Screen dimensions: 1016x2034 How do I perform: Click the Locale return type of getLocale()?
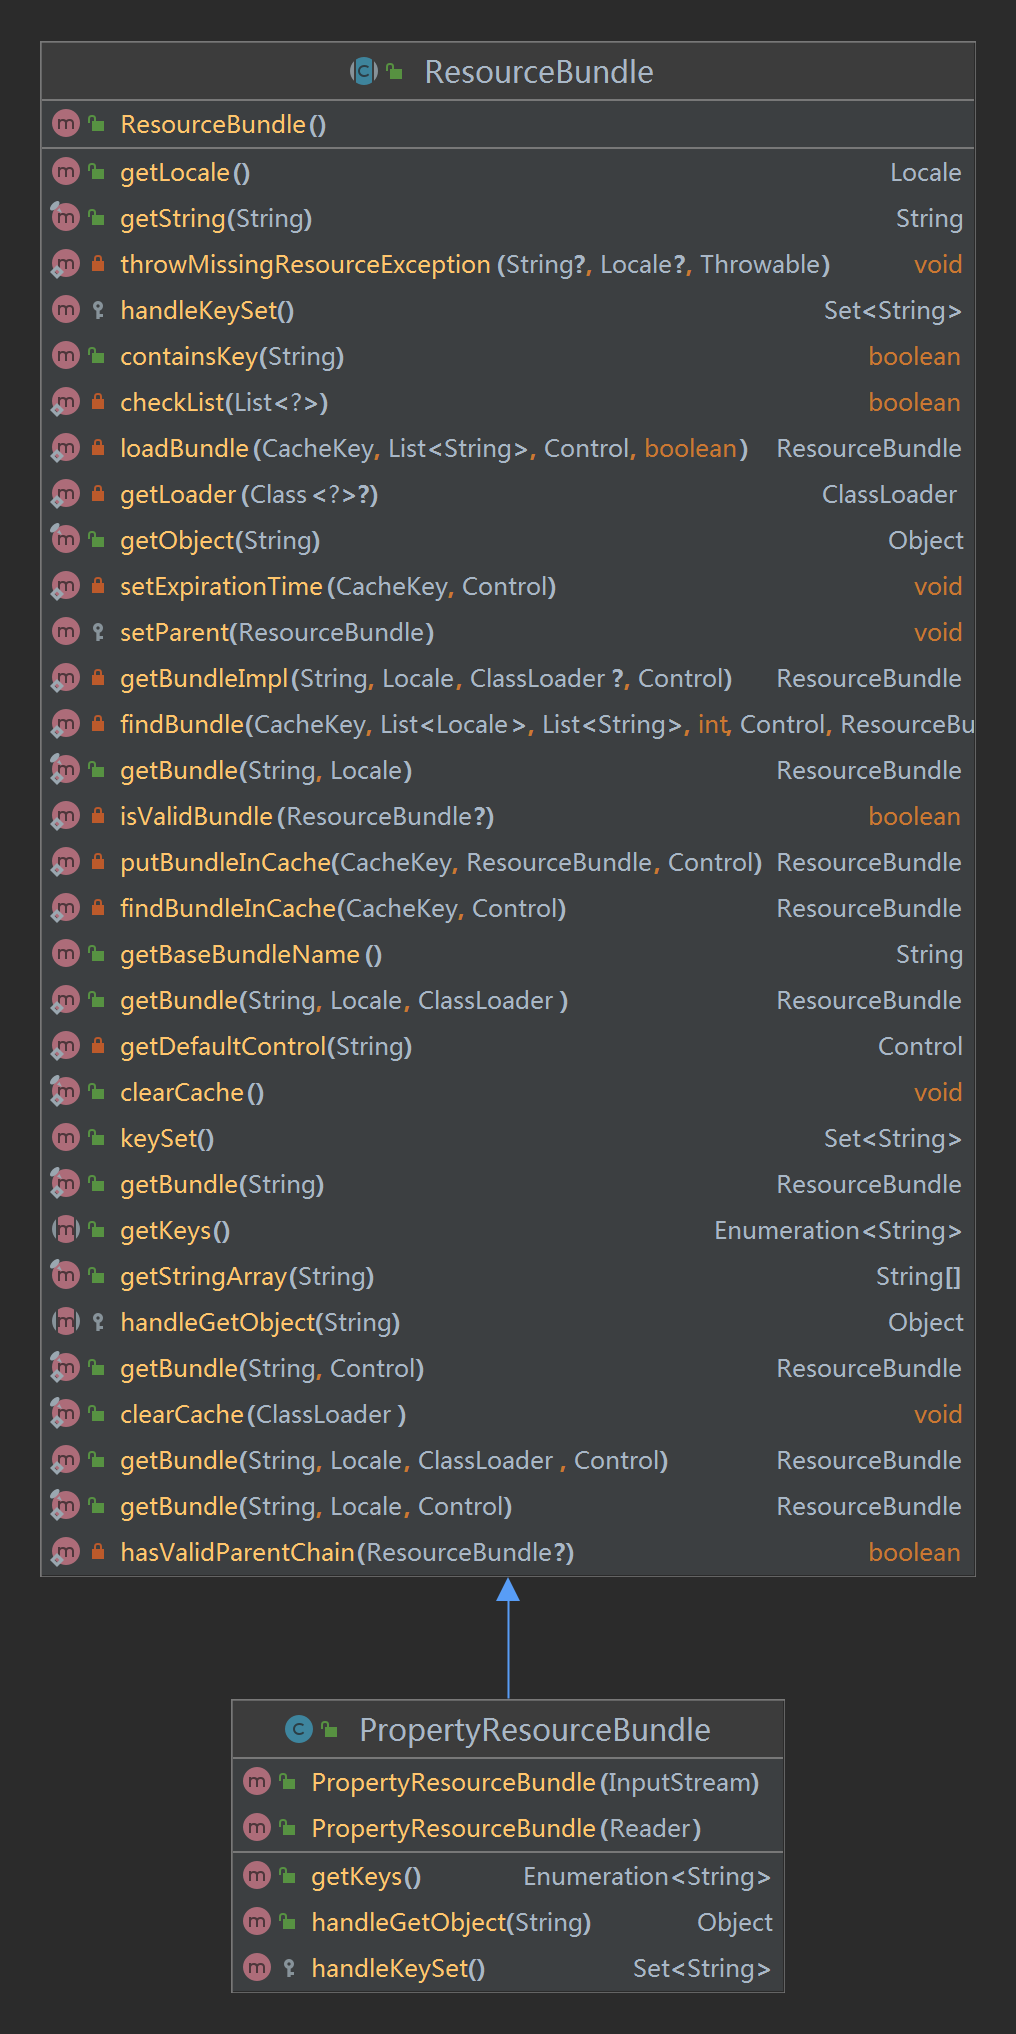(x=926, y=172)
